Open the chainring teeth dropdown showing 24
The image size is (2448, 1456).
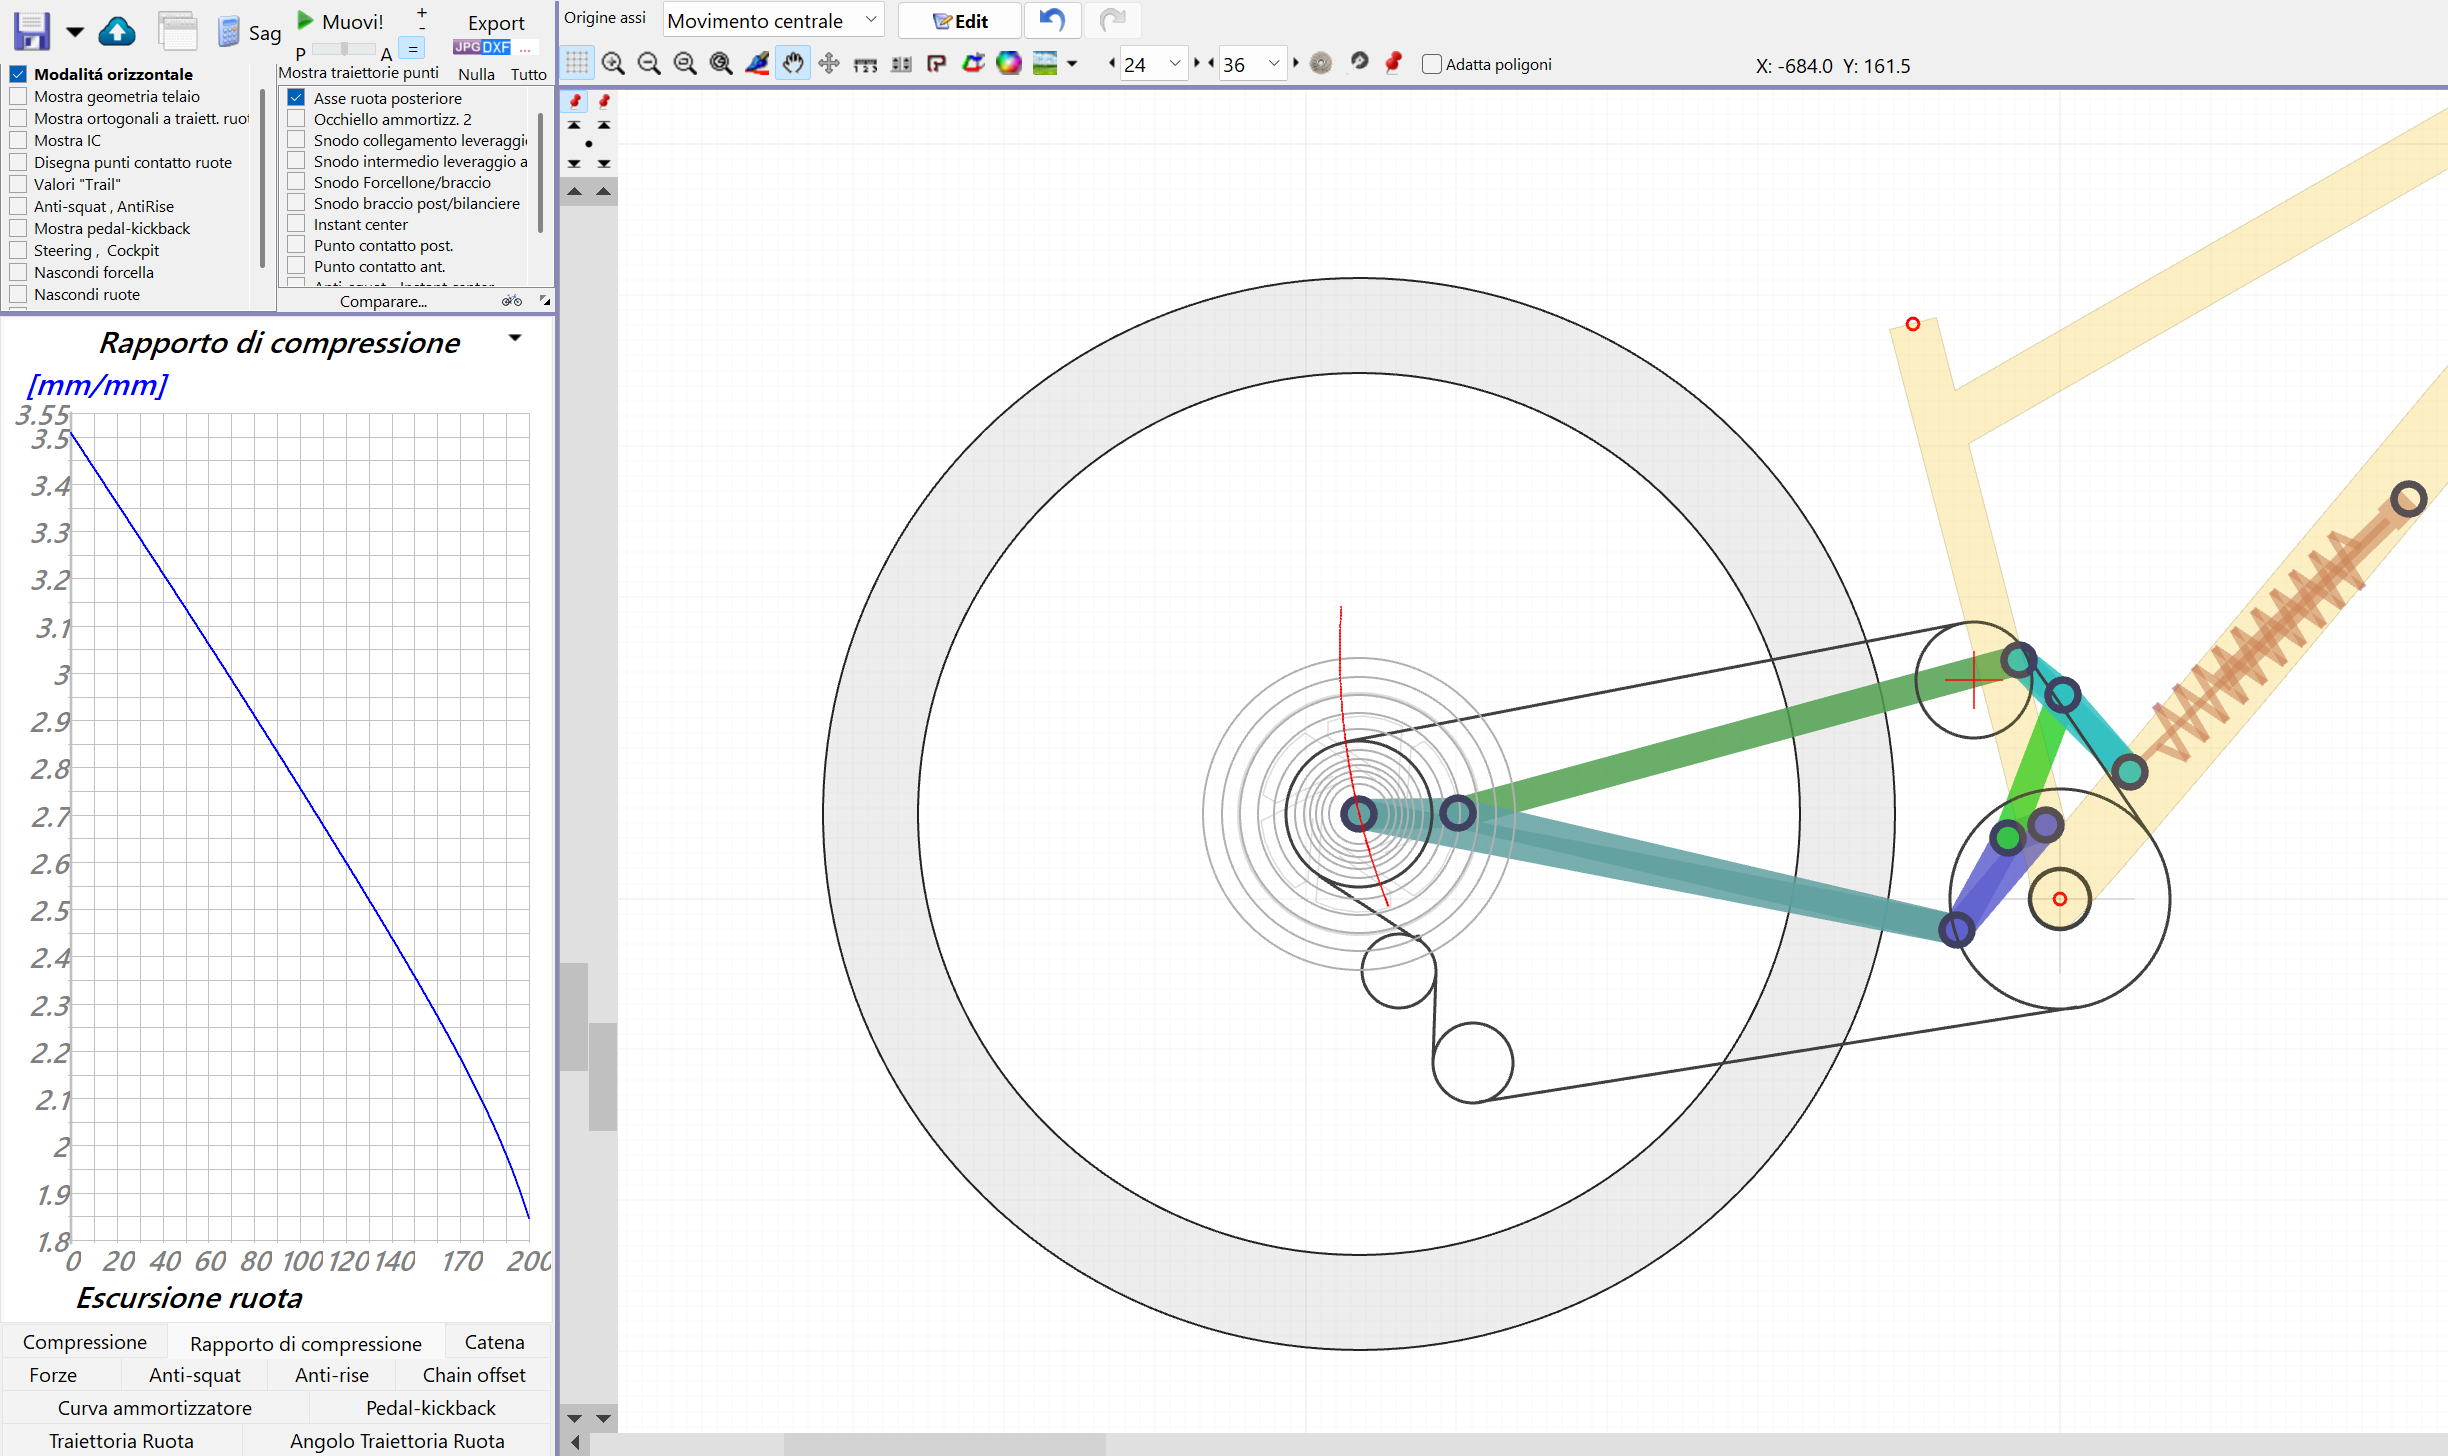pos(1153,64)
